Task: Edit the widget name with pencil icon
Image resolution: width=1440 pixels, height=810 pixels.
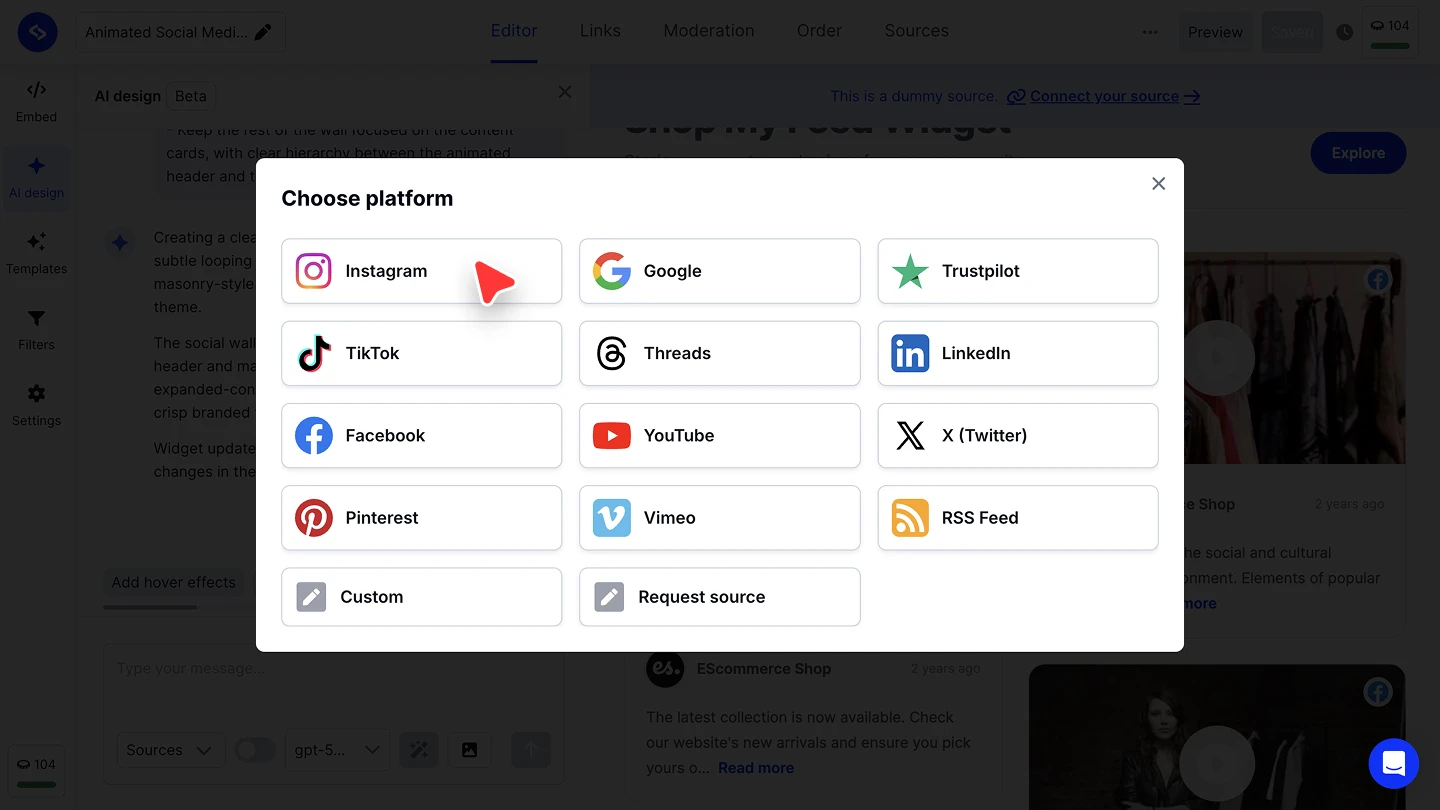Action: coord(263,32)
